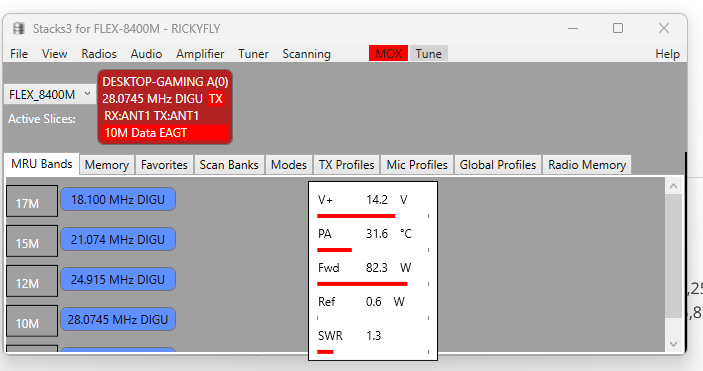
Task: Open the Tuner menu
Action: (253, 54)
